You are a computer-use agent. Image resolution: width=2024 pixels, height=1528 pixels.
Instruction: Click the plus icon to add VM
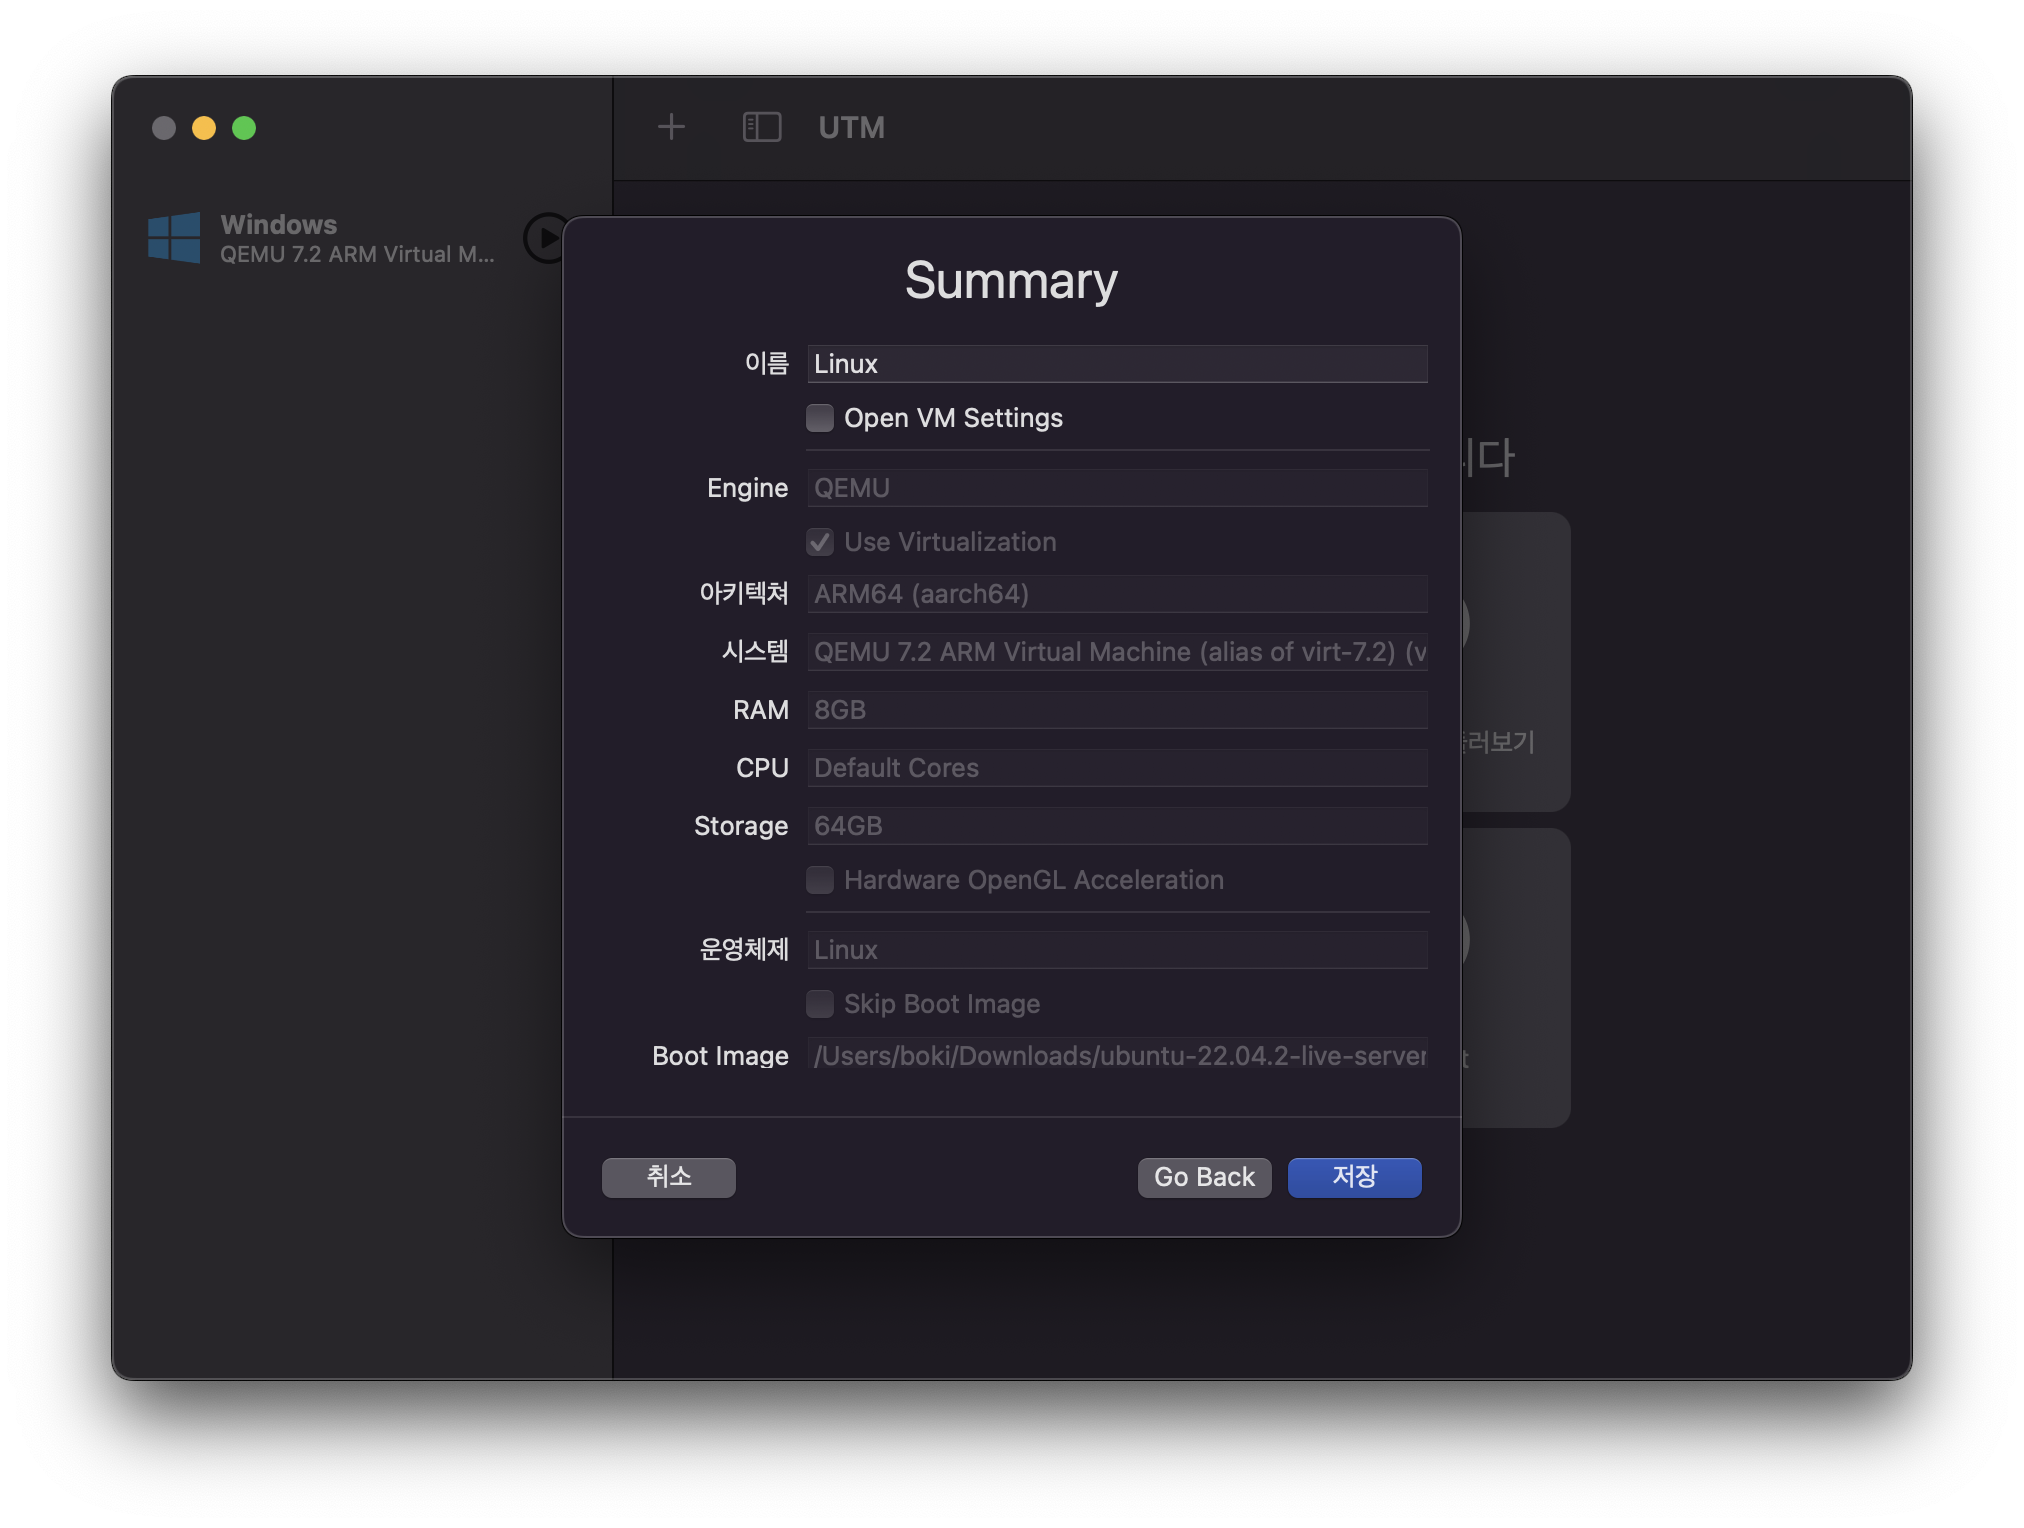671,127
